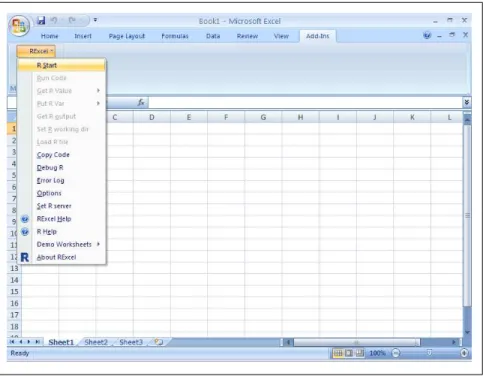Click the formula bar input field
483x376 pixels.
pos(305,102)
